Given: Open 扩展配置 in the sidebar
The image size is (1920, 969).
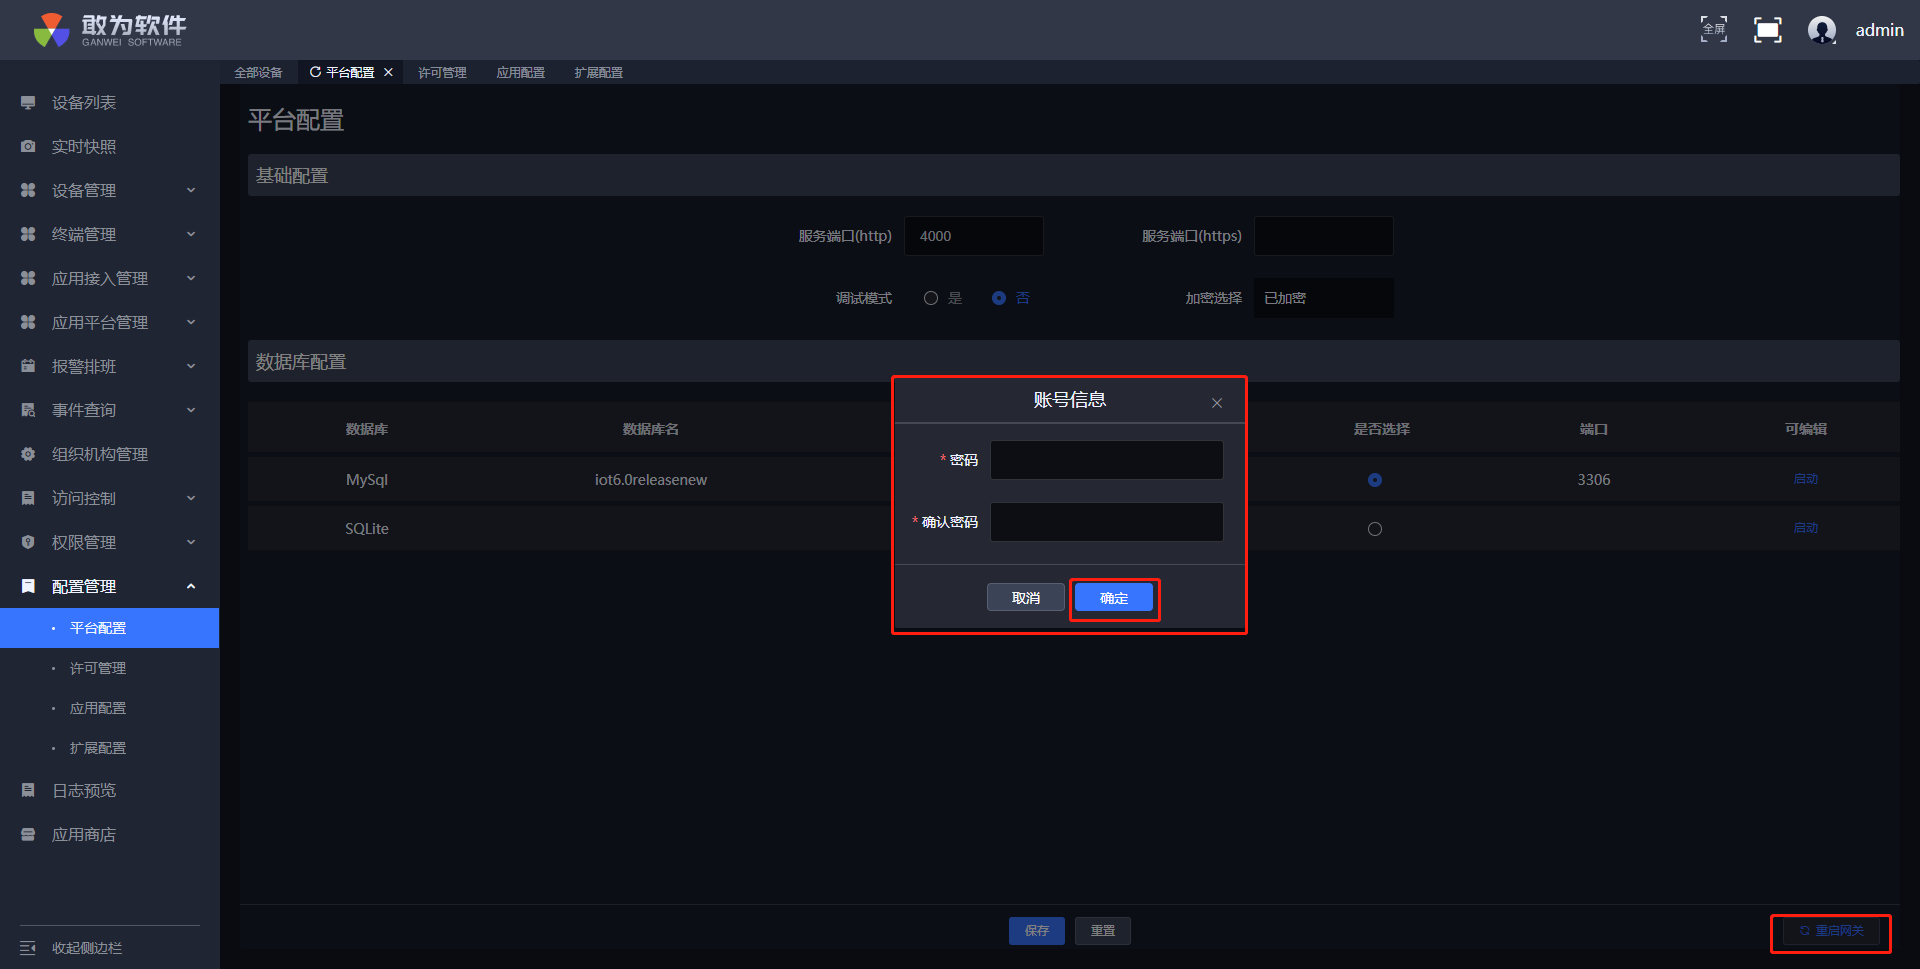Looking at the screenshot, I should [98, 748].
